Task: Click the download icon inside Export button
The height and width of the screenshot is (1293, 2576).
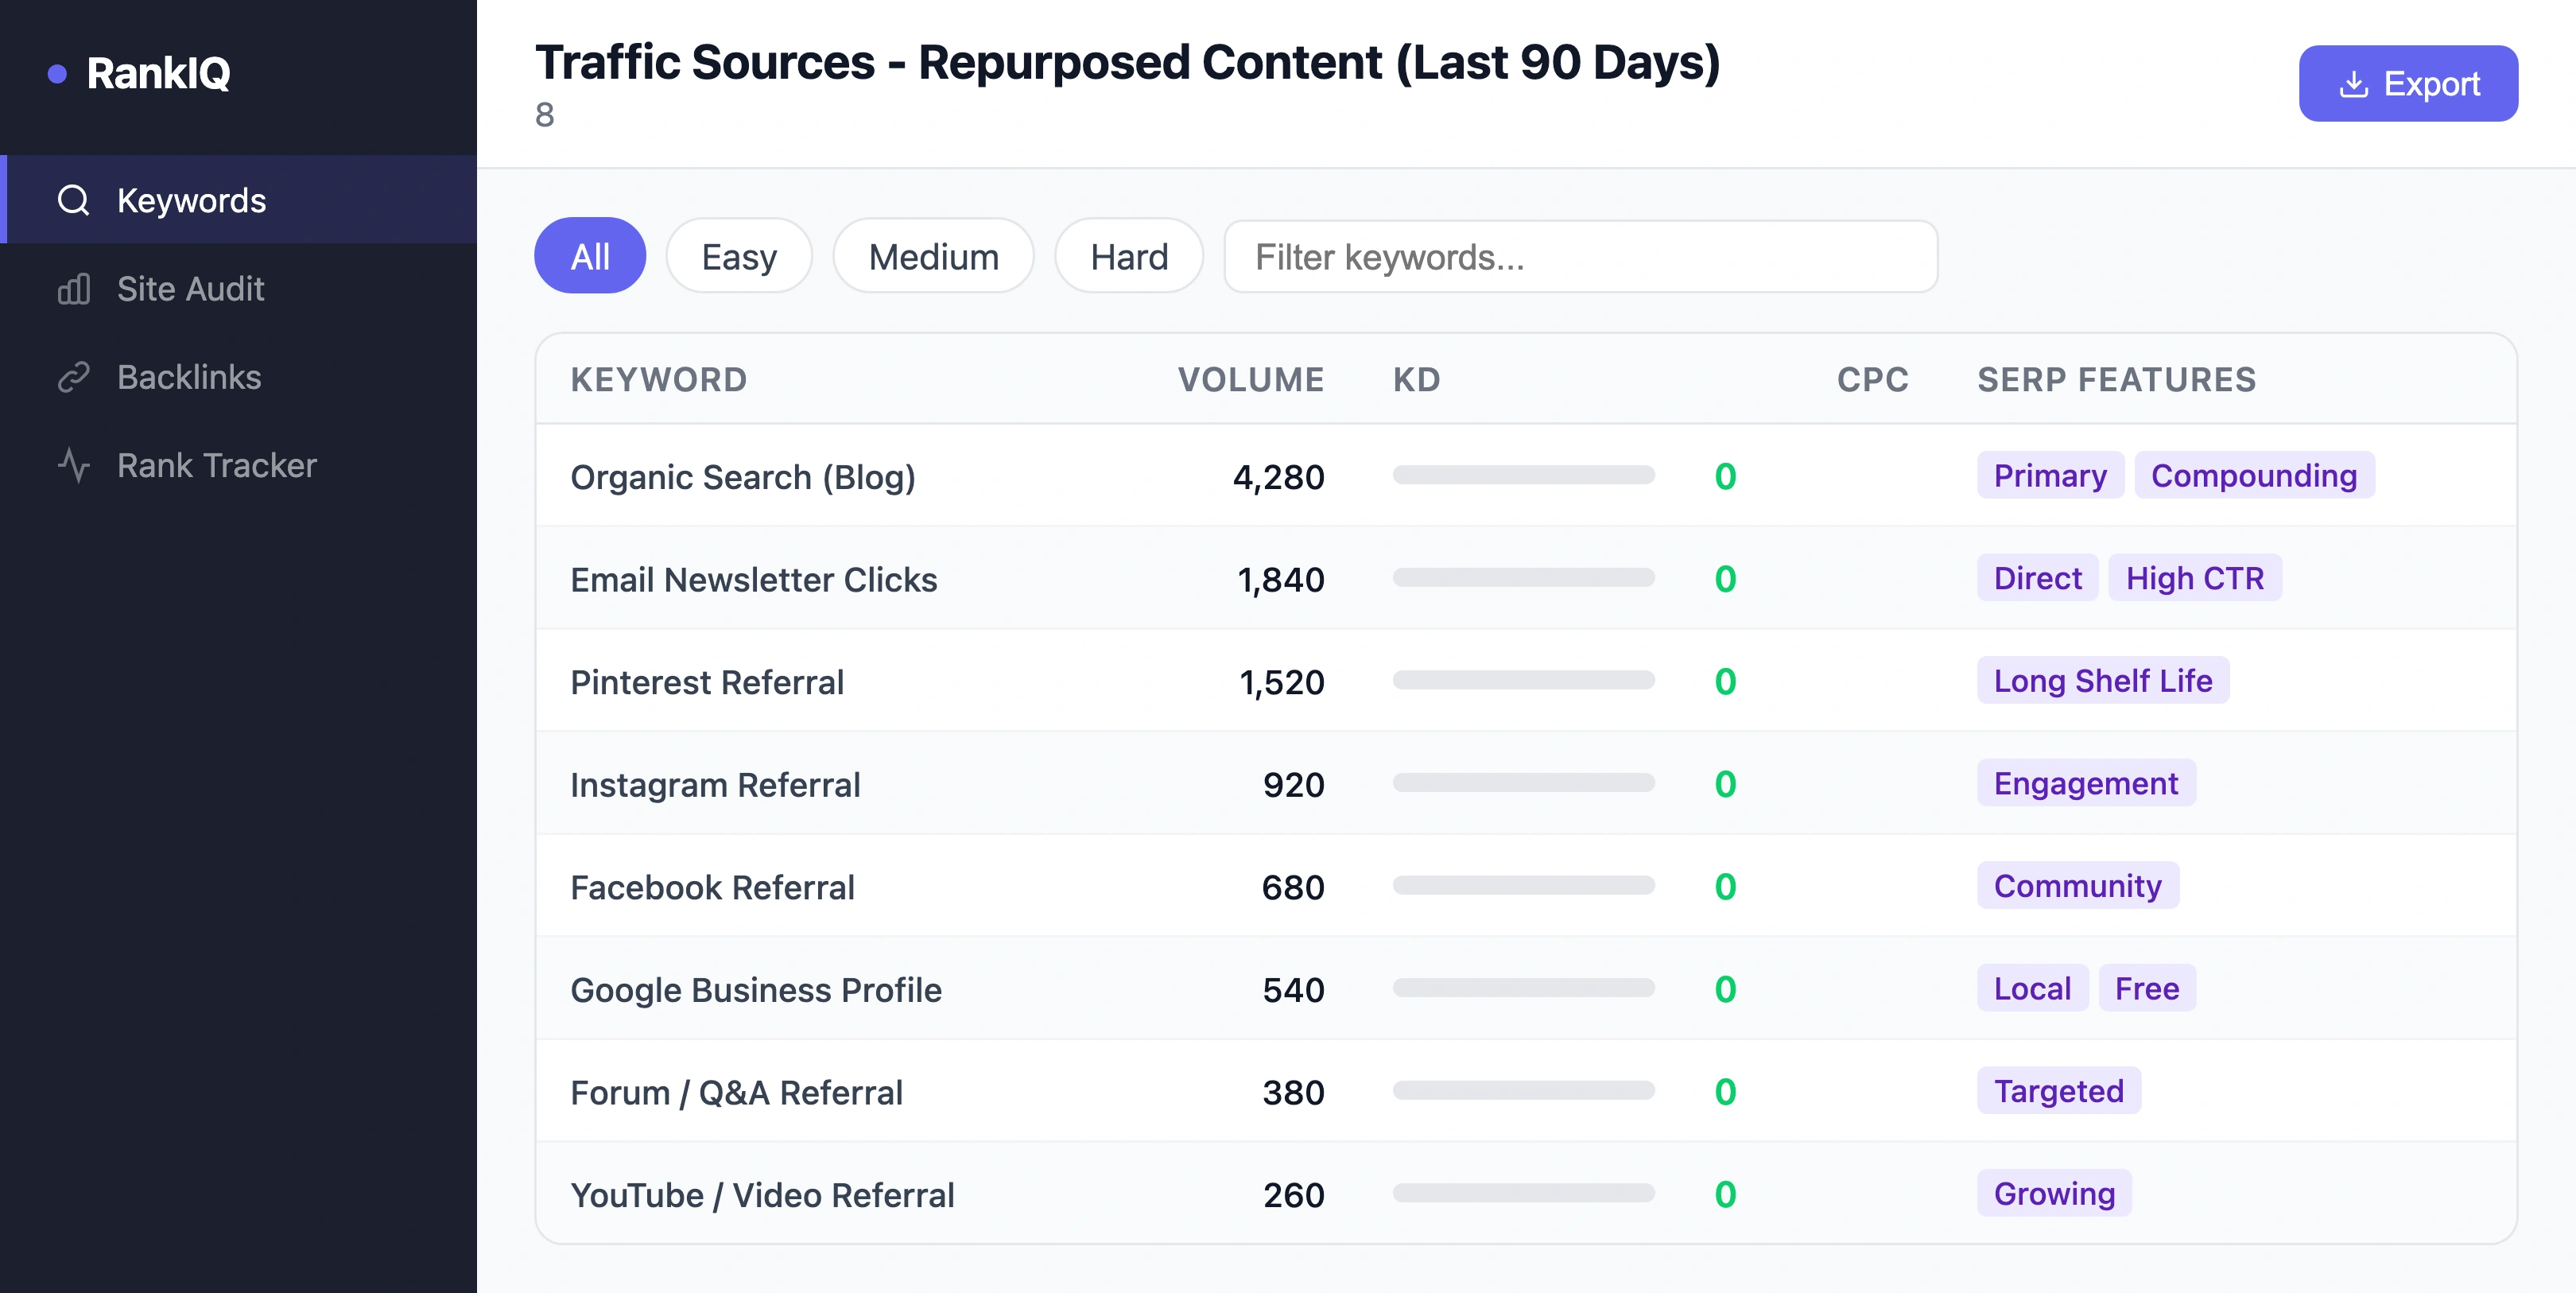Action: (x=2354, y=83)
